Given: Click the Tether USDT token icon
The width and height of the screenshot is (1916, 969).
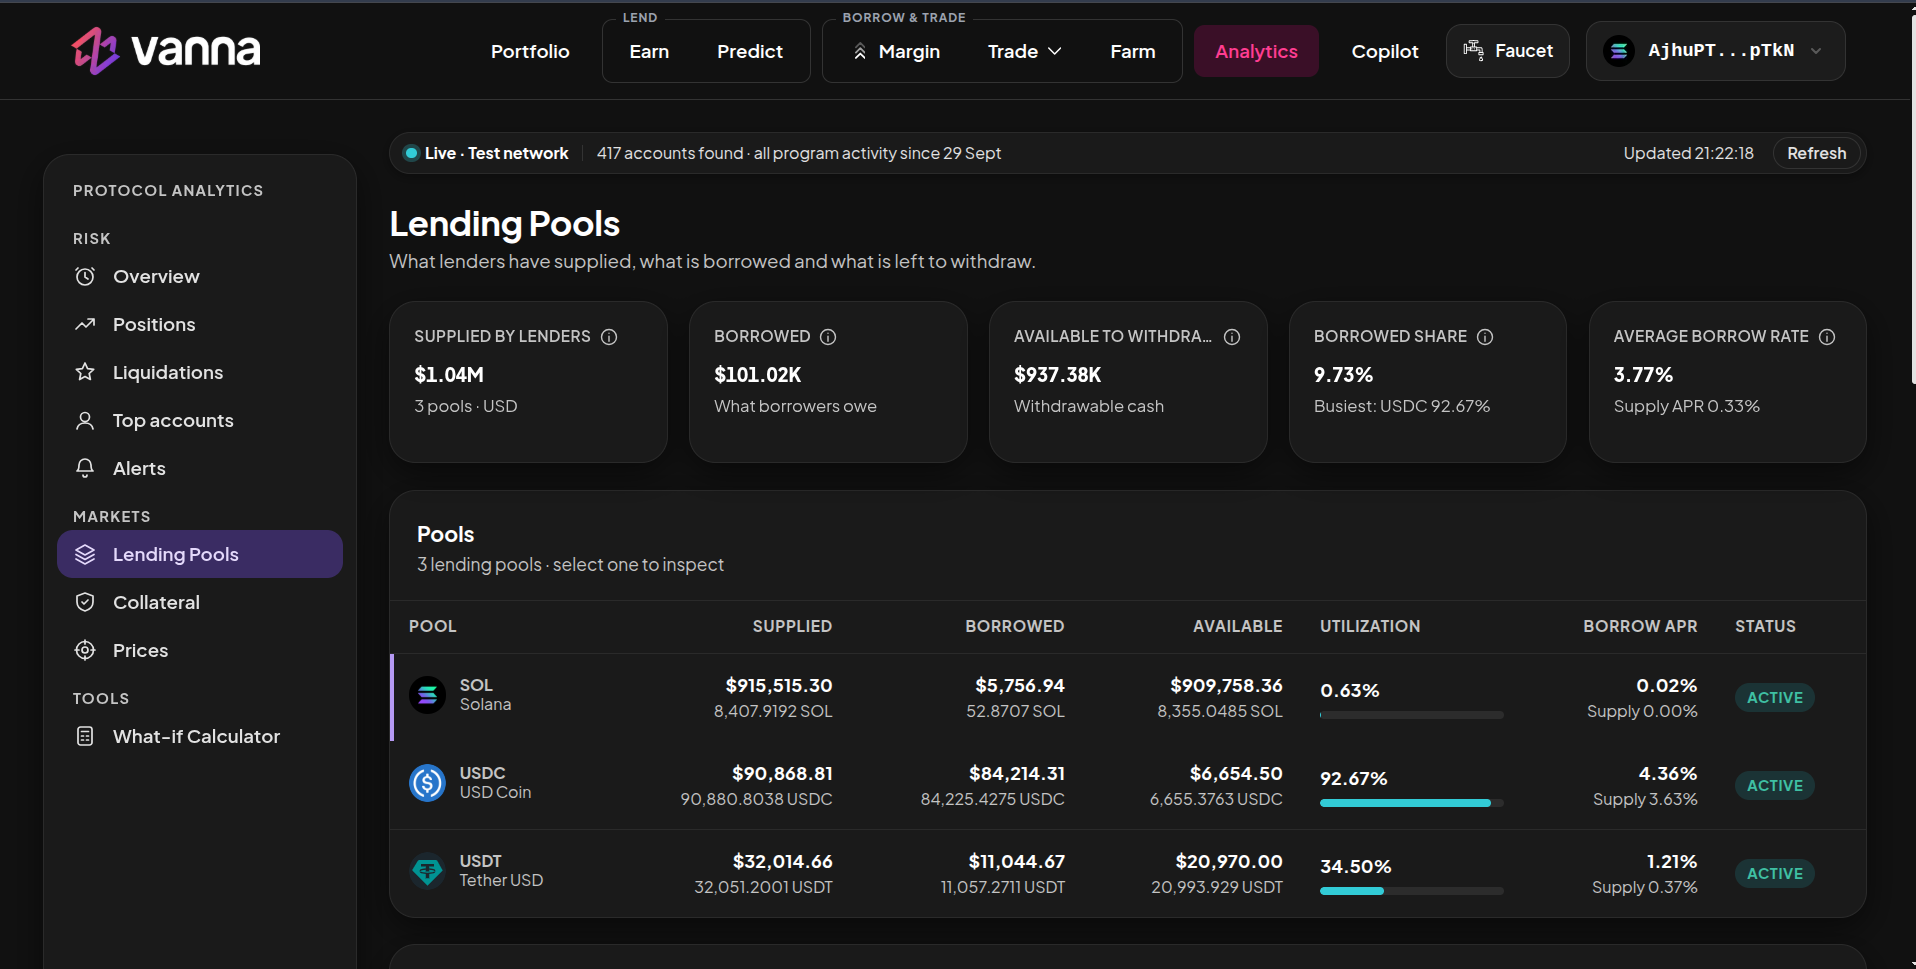Looking at the screenshot, I should click(x=427, y=871).
